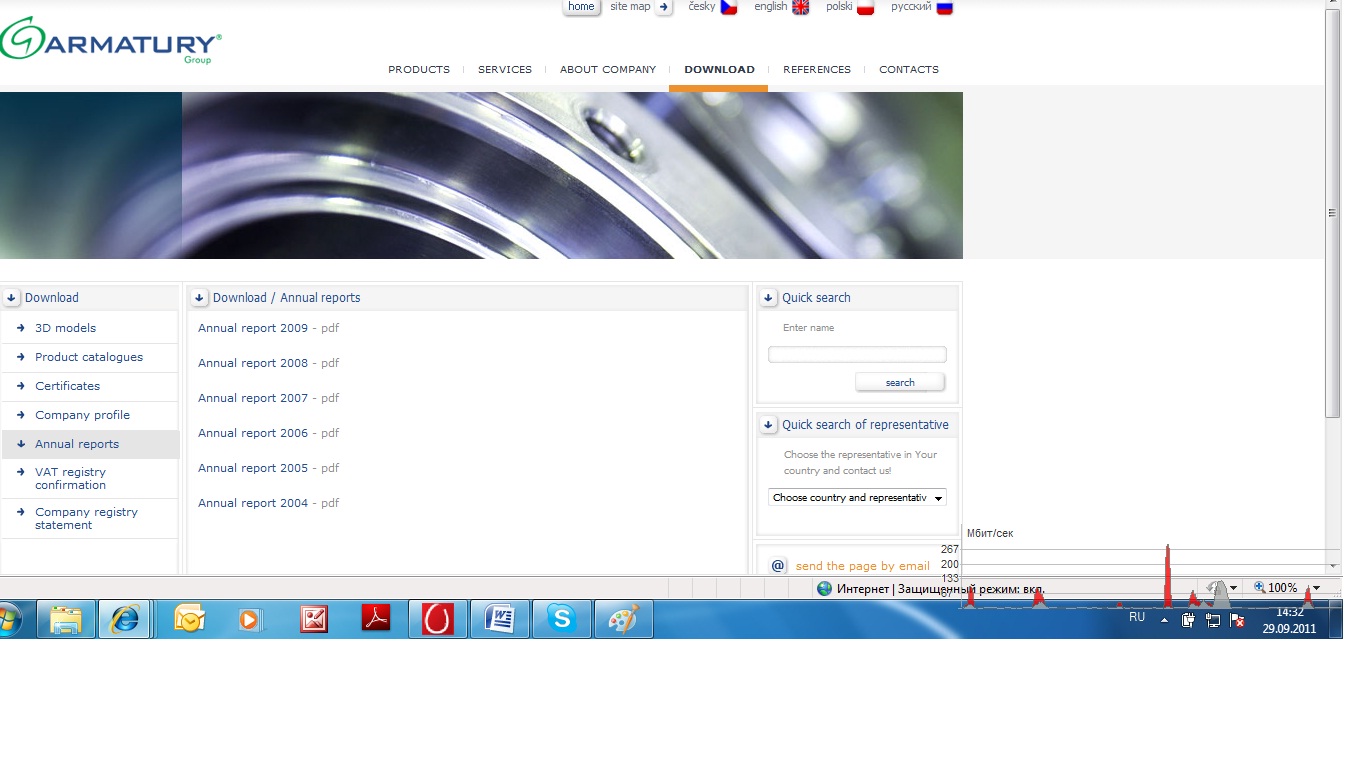This screenshot has width=1366, height=768.
Task: Click the Enter name search field
Action: click(857, 355)
